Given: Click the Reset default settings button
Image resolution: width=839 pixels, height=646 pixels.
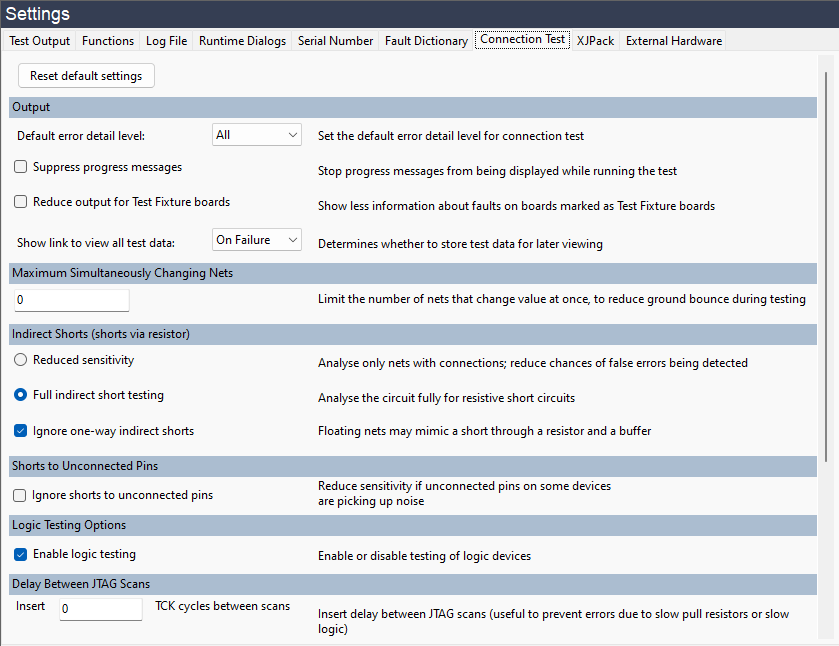Looking at the screenshot, I should coord(86,76).
